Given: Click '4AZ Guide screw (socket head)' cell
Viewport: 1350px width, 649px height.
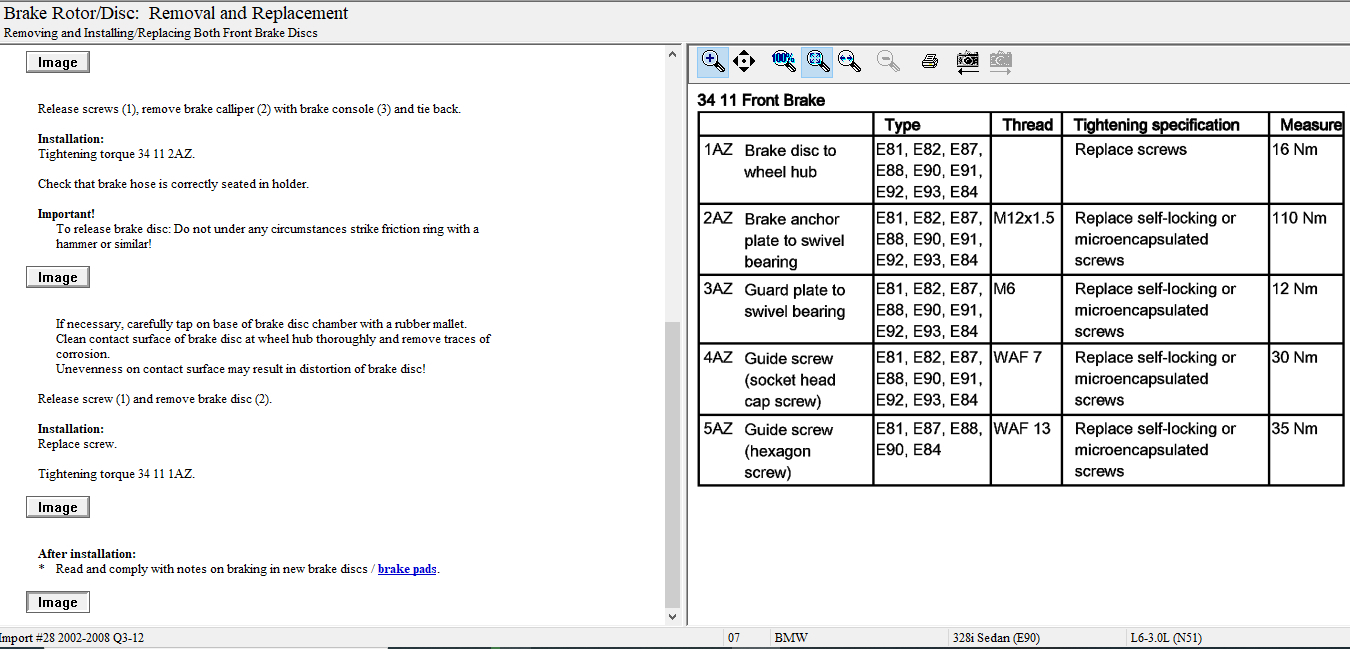Looking at the screenshot, I should tap(786, 380).
